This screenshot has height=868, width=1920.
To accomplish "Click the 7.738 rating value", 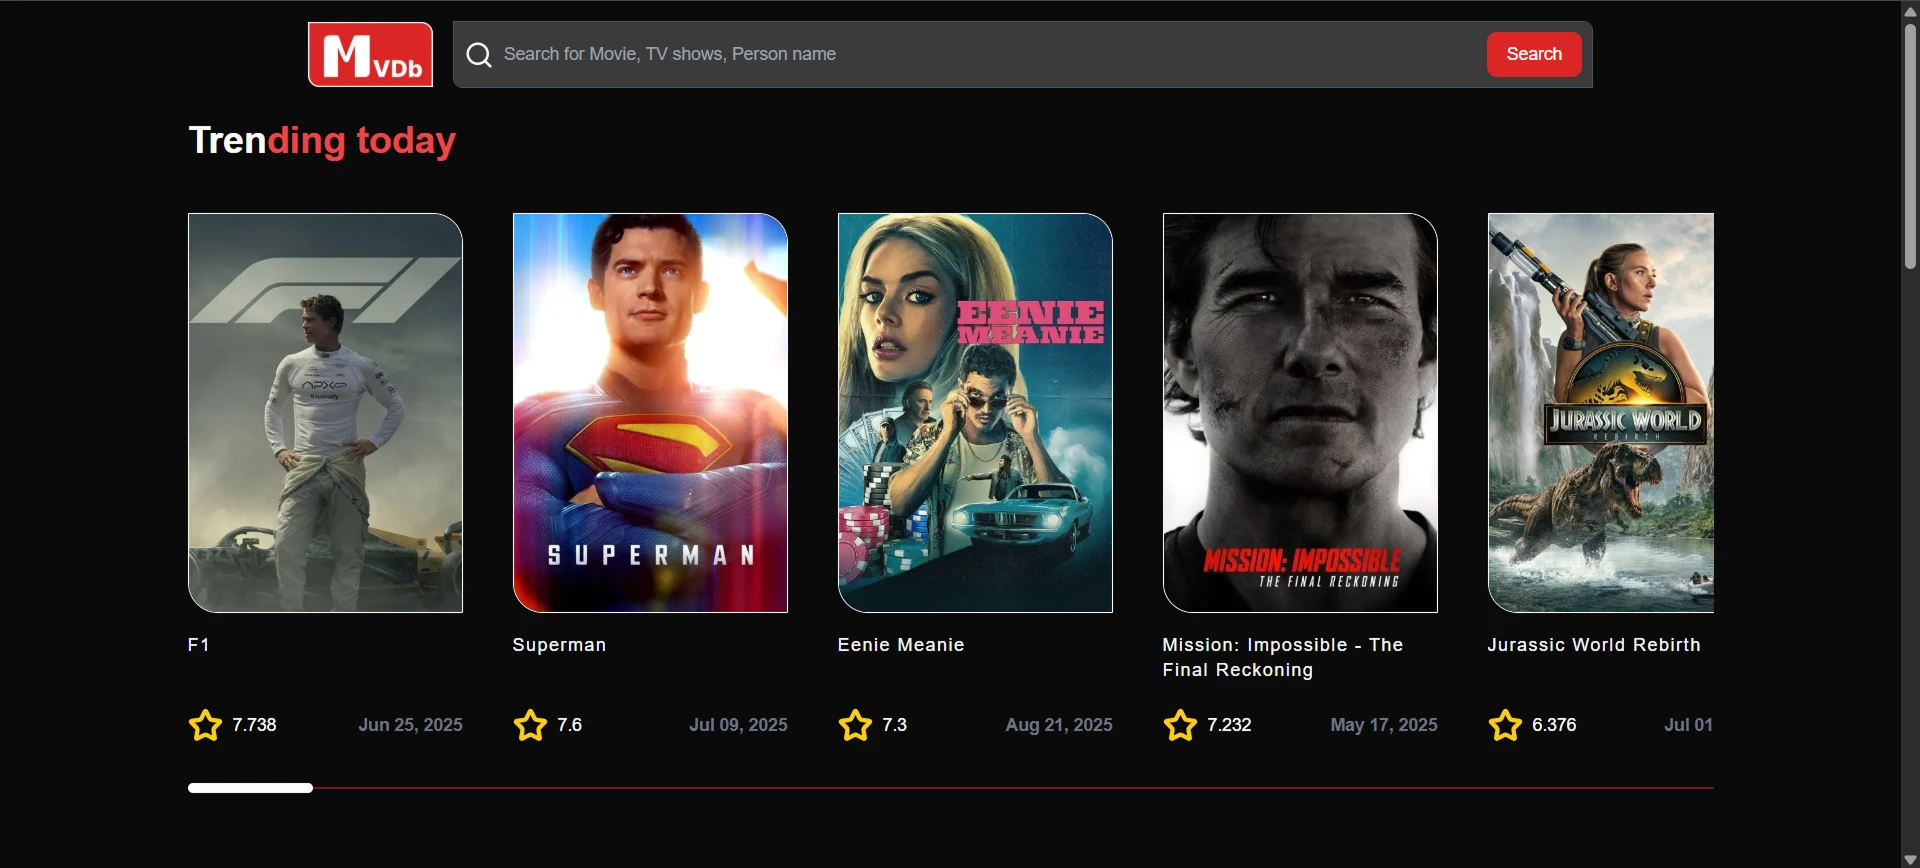I will [x=254, y=725].
